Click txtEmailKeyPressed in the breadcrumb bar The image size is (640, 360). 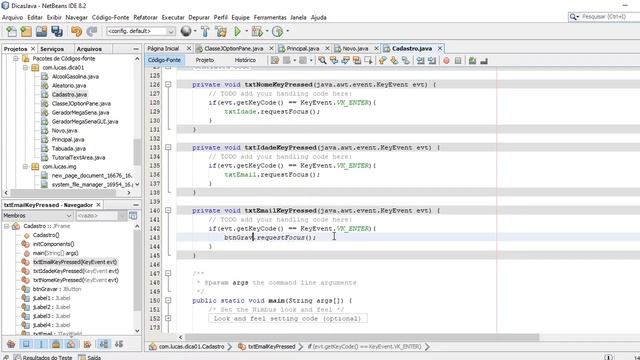(271, 347)
